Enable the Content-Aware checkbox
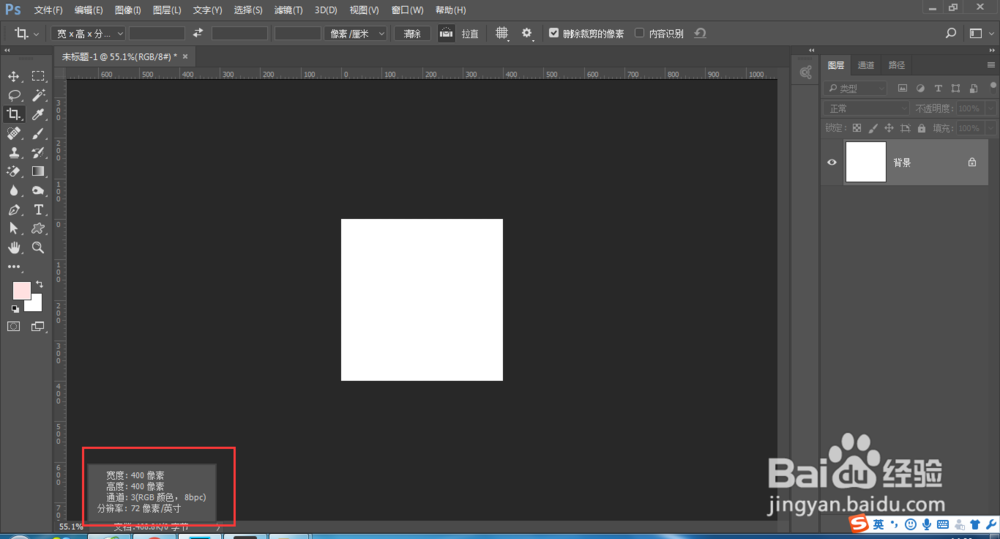The width and height of the screenshot is (1000, 539). click(639, 33)
